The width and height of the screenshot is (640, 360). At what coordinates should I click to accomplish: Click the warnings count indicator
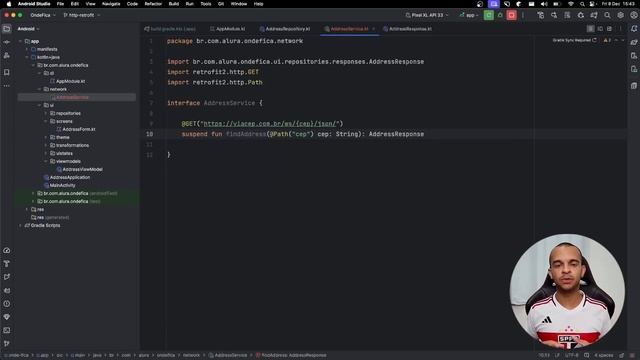607,40
